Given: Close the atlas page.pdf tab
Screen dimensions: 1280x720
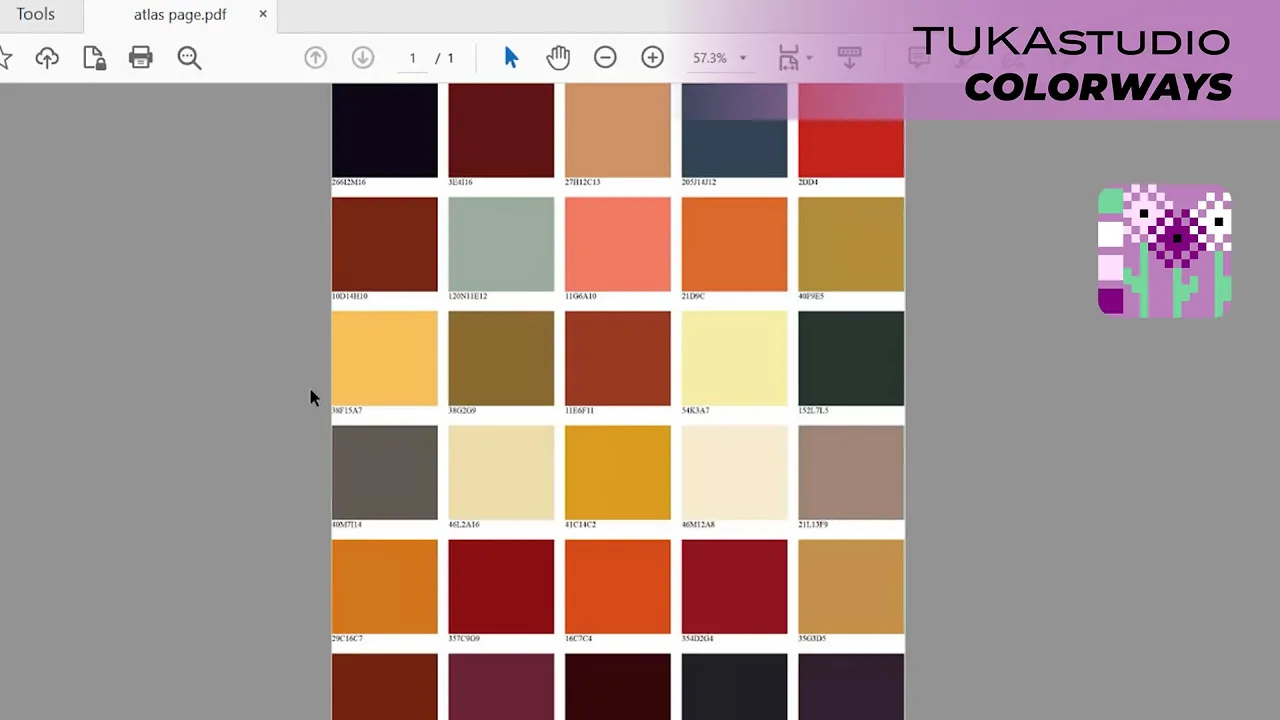Looking at the screenshot, I should 263,14.
